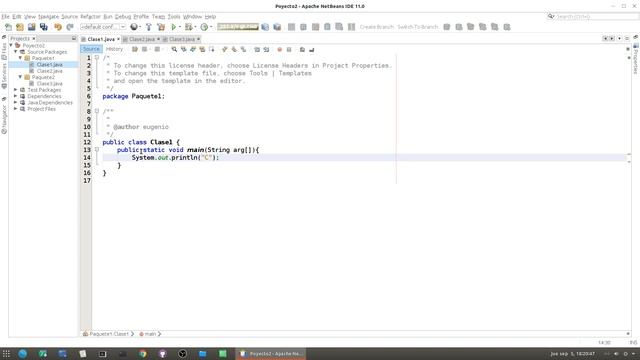Open Chrome from the taskbar
The height and width of the screenshot is (360, 640).
[x=142, y=353]
